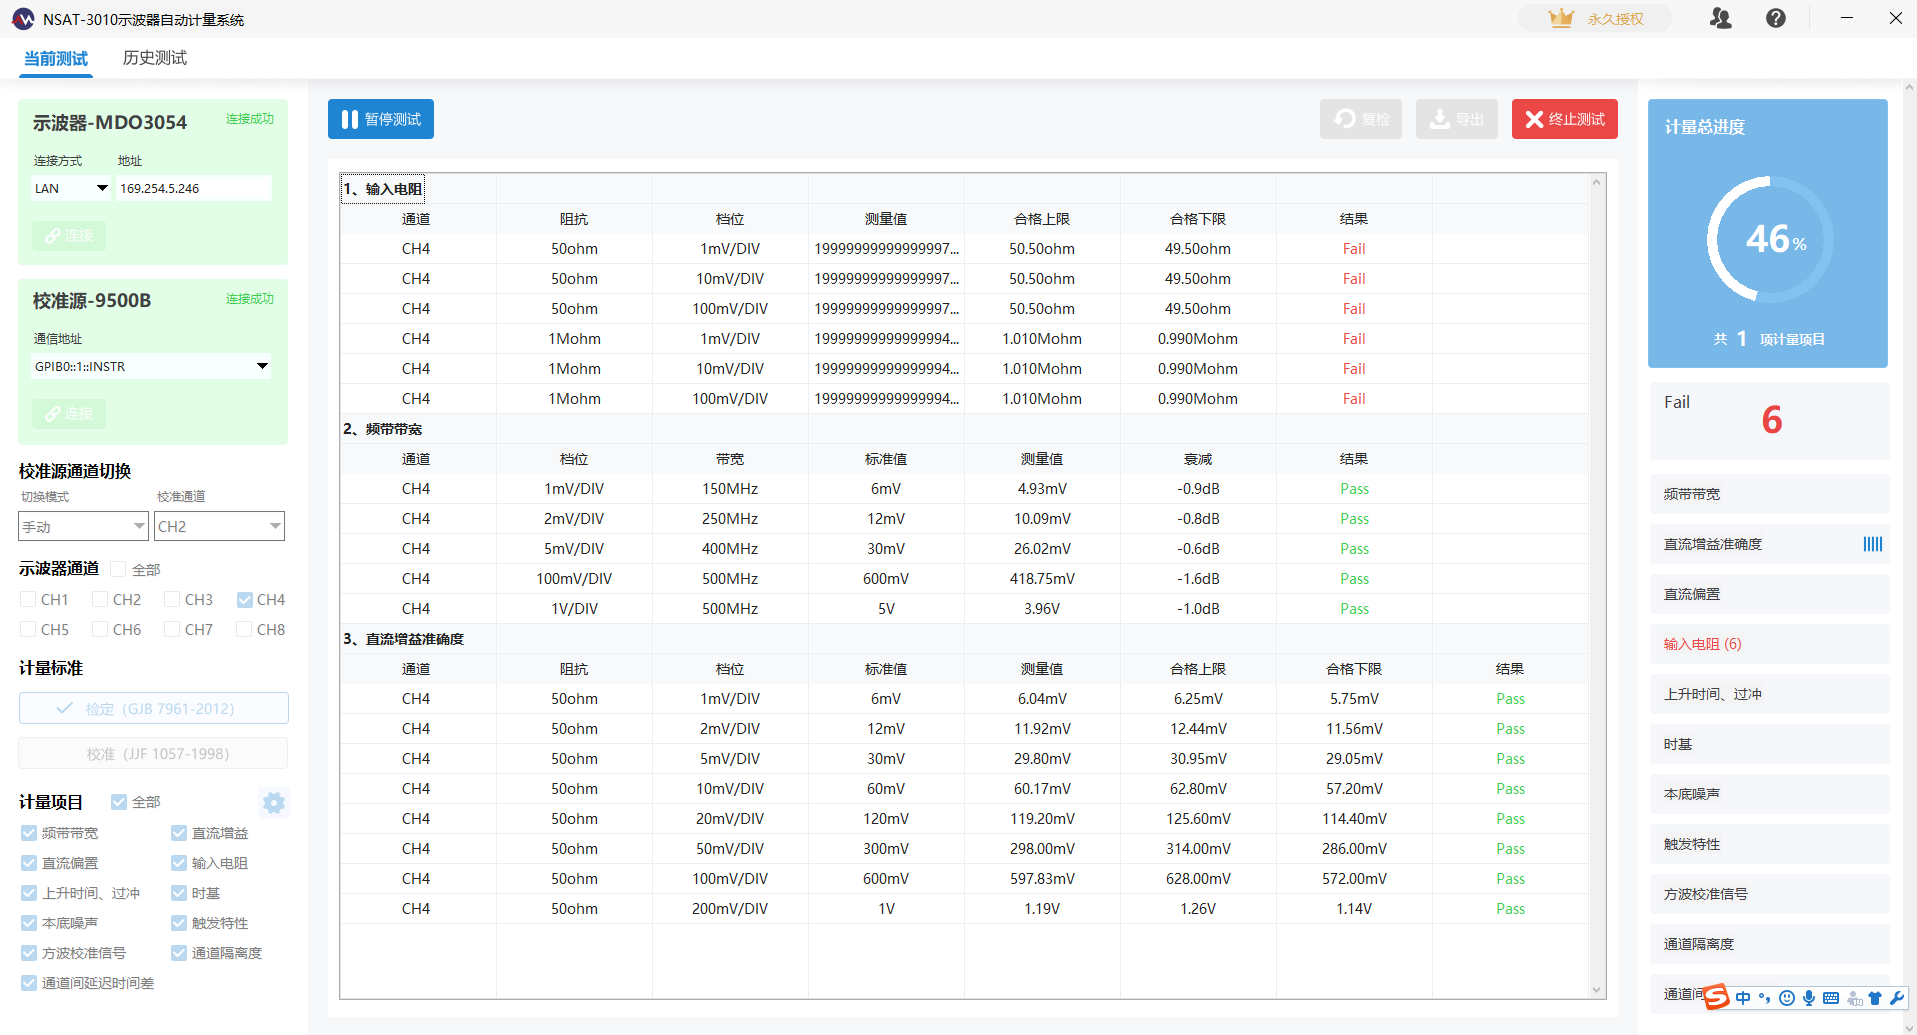
Task: Expand the GPIB0::1::INSTR address dropdown
Action: click(151, 366)
